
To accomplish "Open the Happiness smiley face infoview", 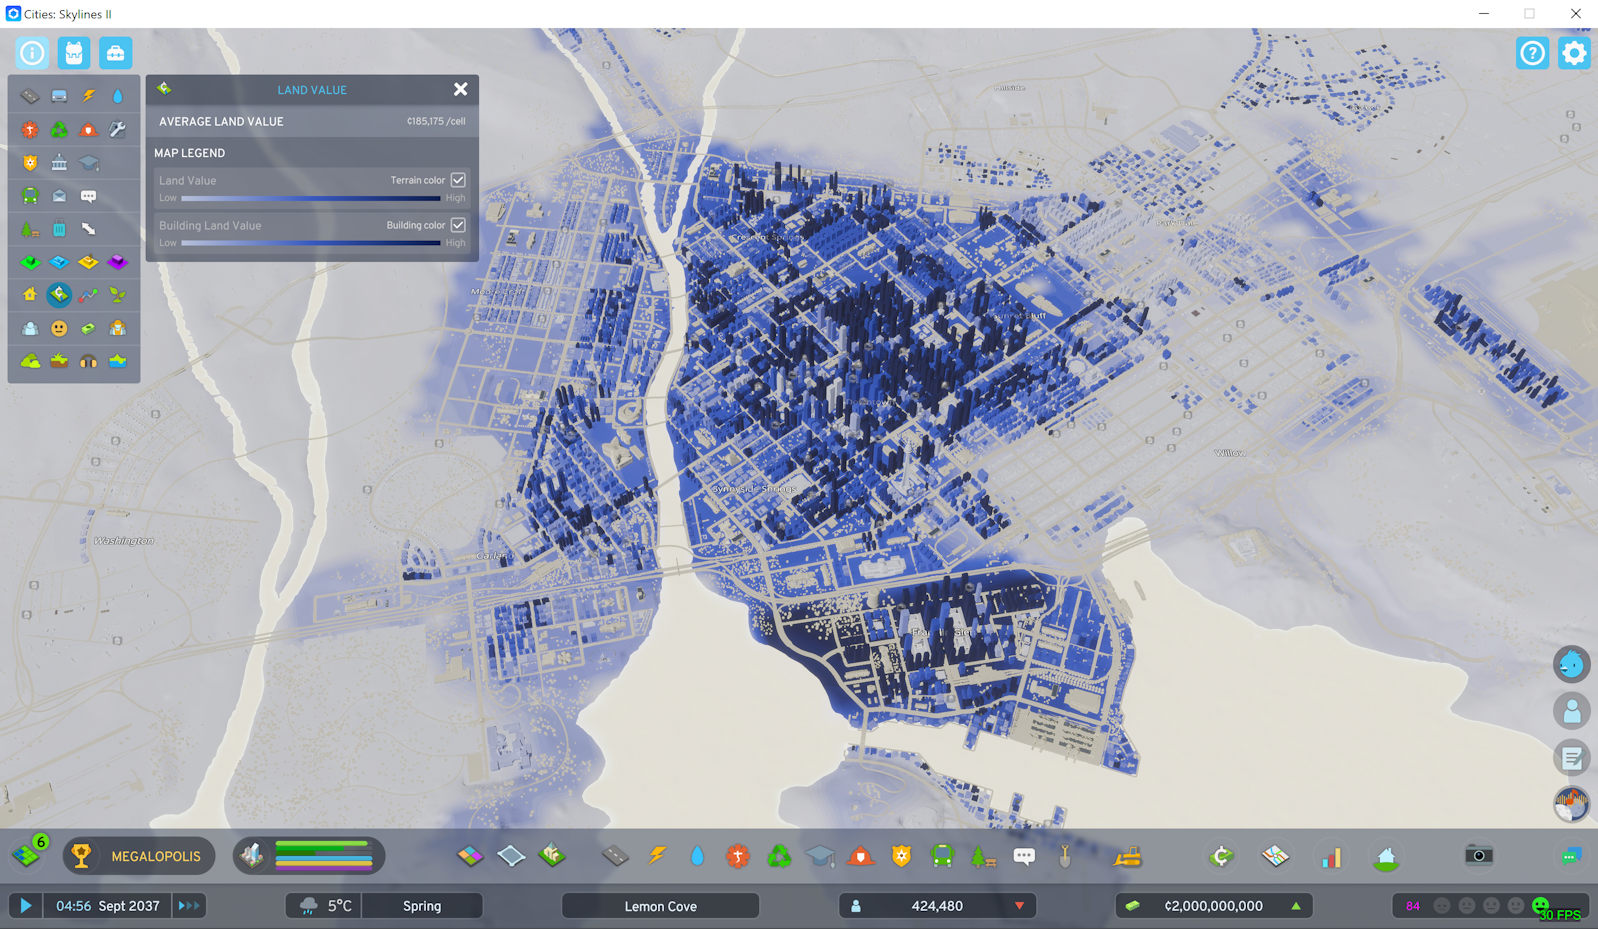I will [59, 328].
